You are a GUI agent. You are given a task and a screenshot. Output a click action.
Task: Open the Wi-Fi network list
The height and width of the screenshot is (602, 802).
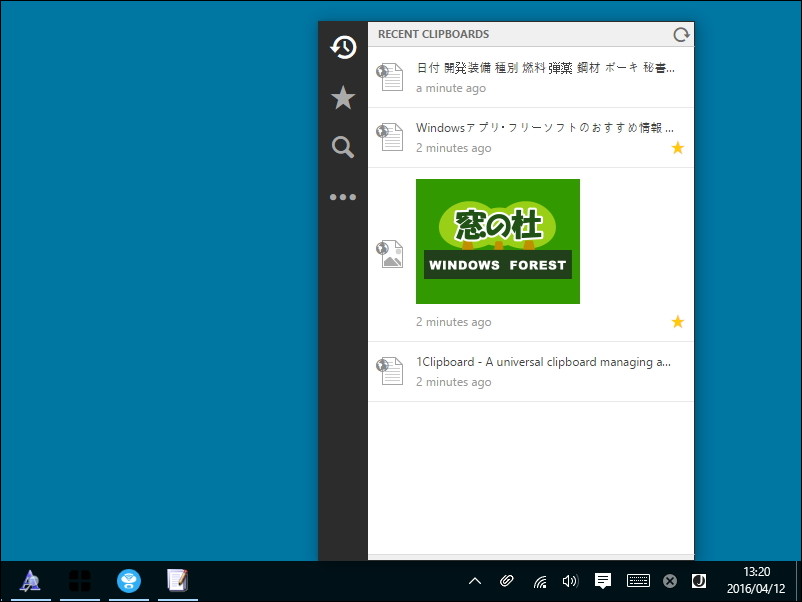[x=538, y=580]
